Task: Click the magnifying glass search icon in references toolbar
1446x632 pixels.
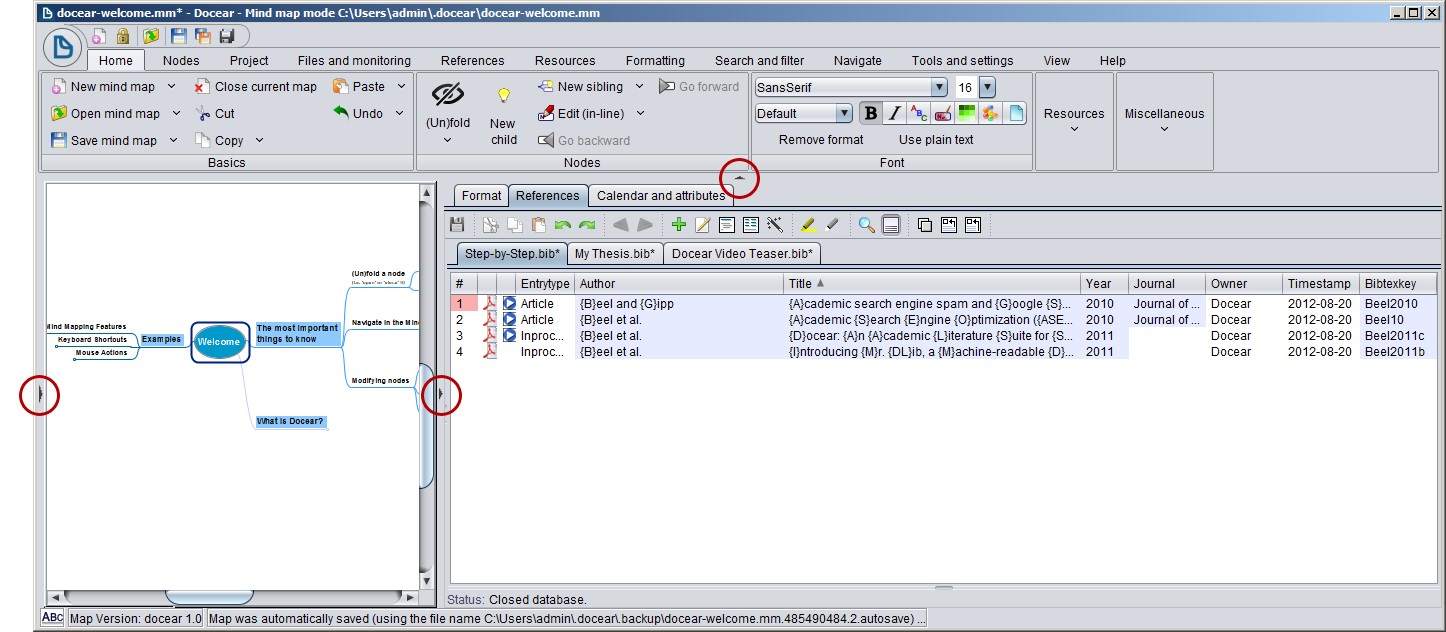Action: 866,225
